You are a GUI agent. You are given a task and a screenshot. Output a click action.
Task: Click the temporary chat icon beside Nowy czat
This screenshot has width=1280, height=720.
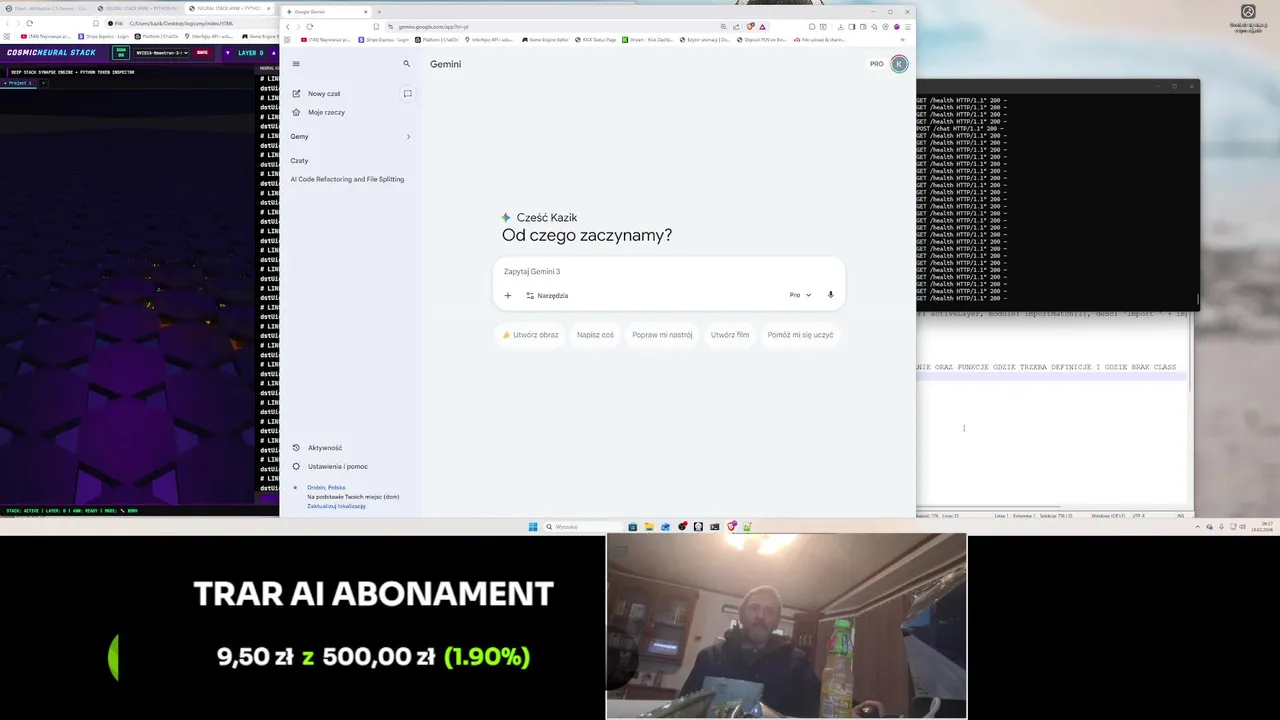coord(407,94)
